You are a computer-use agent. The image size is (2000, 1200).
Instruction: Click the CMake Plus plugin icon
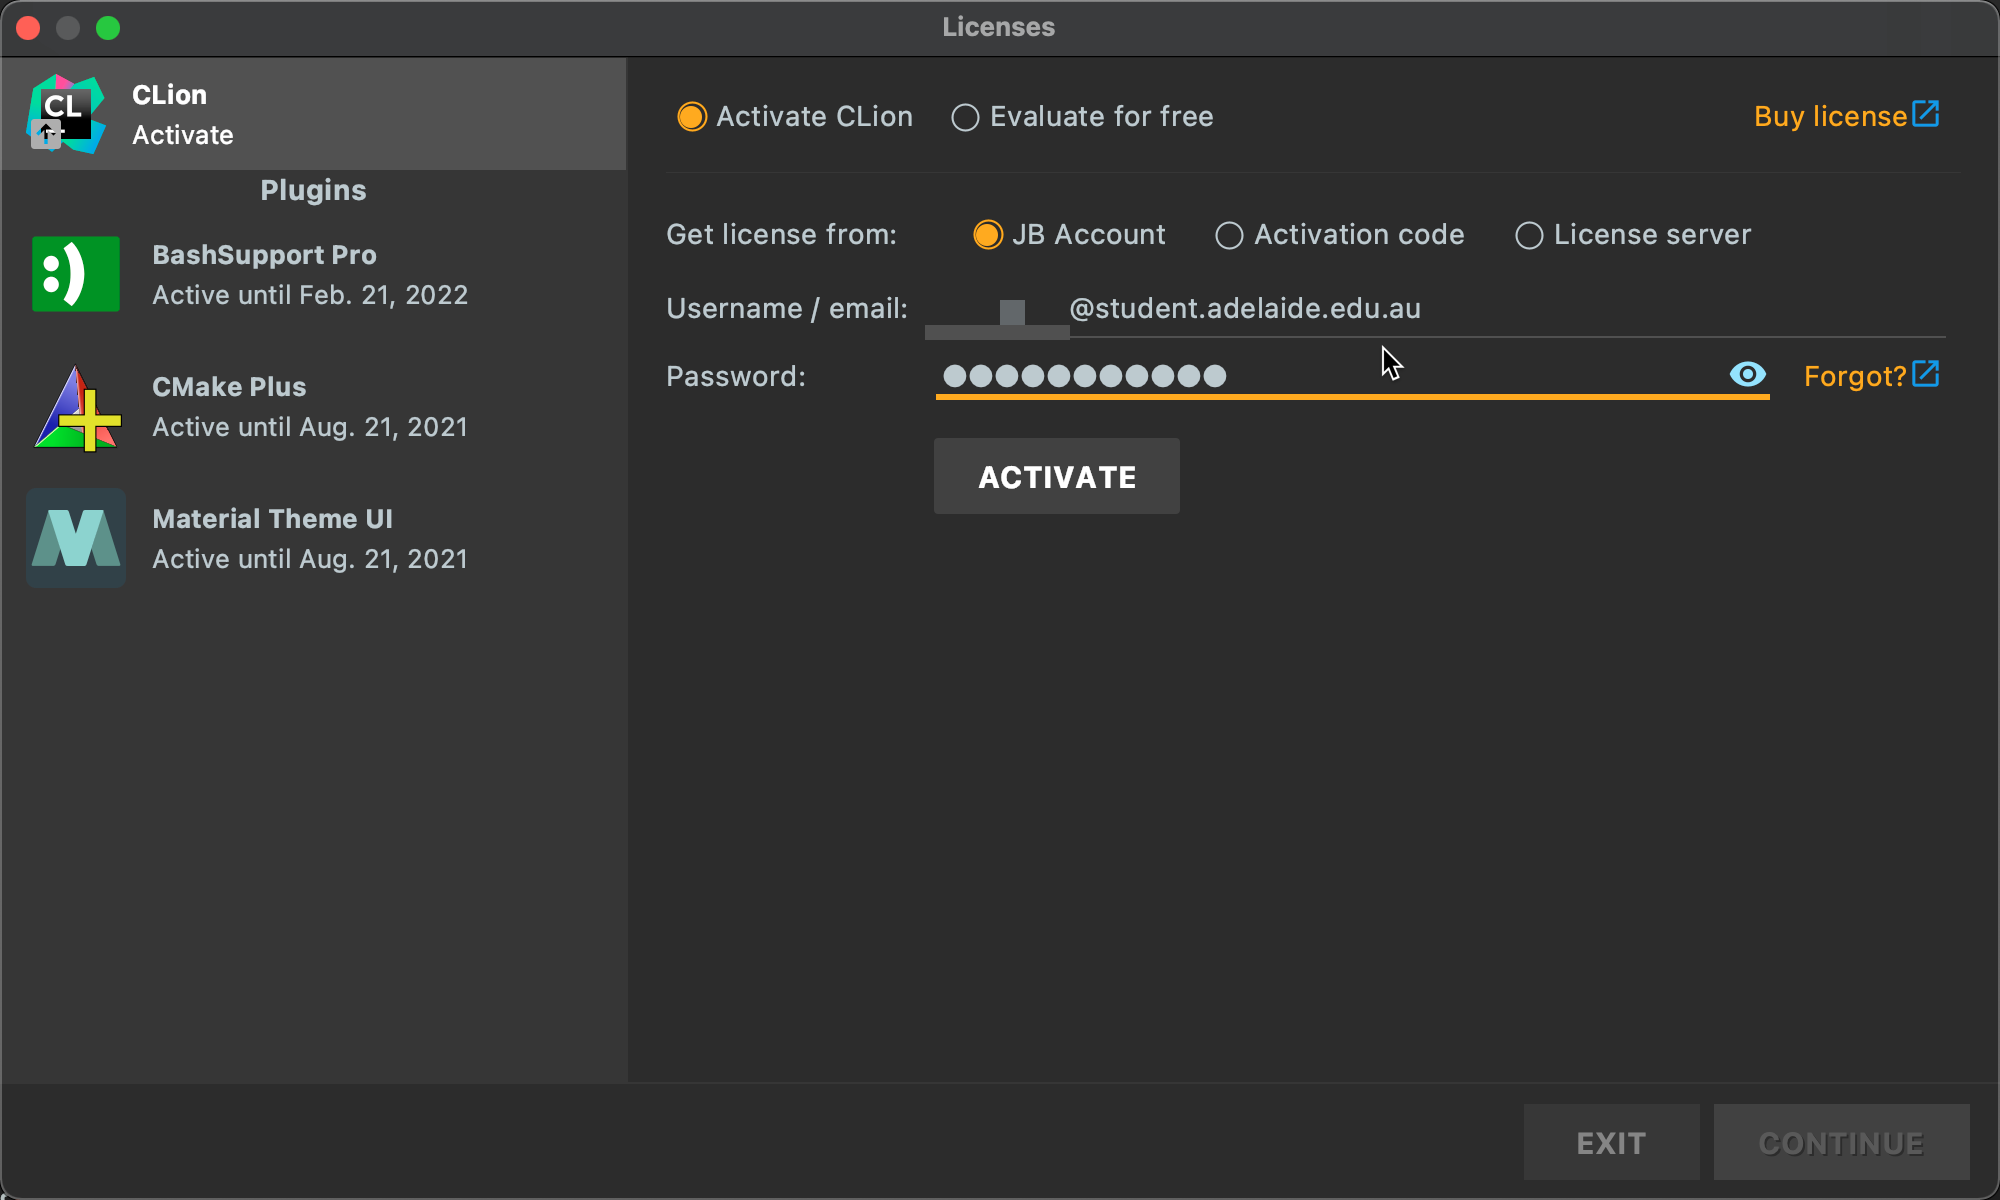point(77,407)
